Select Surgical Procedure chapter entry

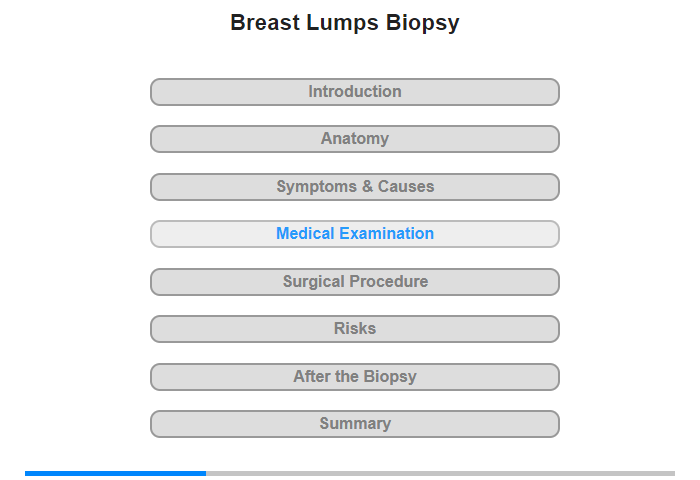[354, 282]
